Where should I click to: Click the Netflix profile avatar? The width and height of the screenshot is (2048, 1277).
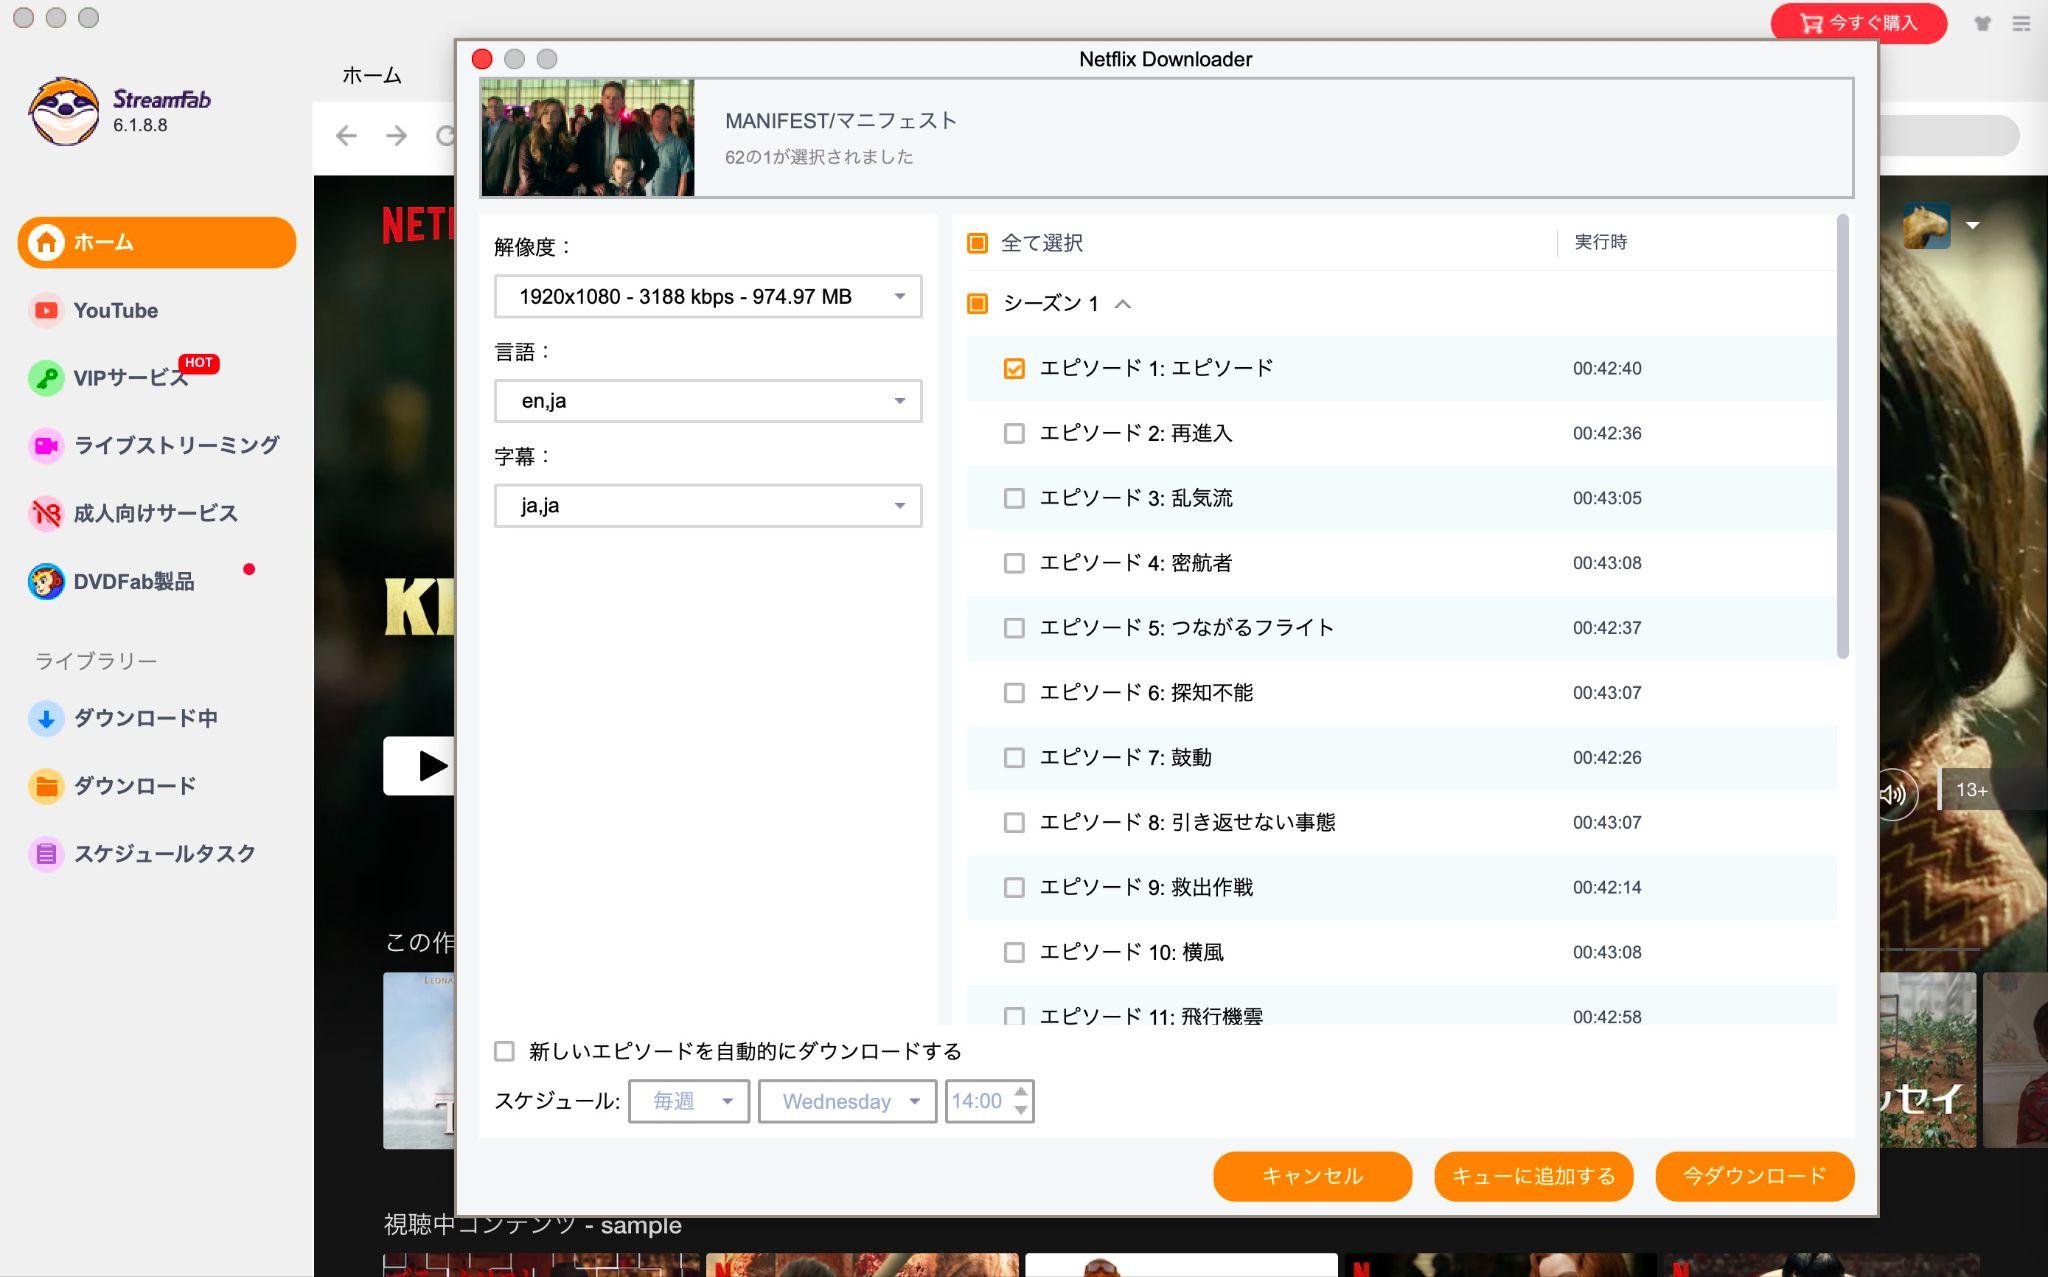(1927, 225)
